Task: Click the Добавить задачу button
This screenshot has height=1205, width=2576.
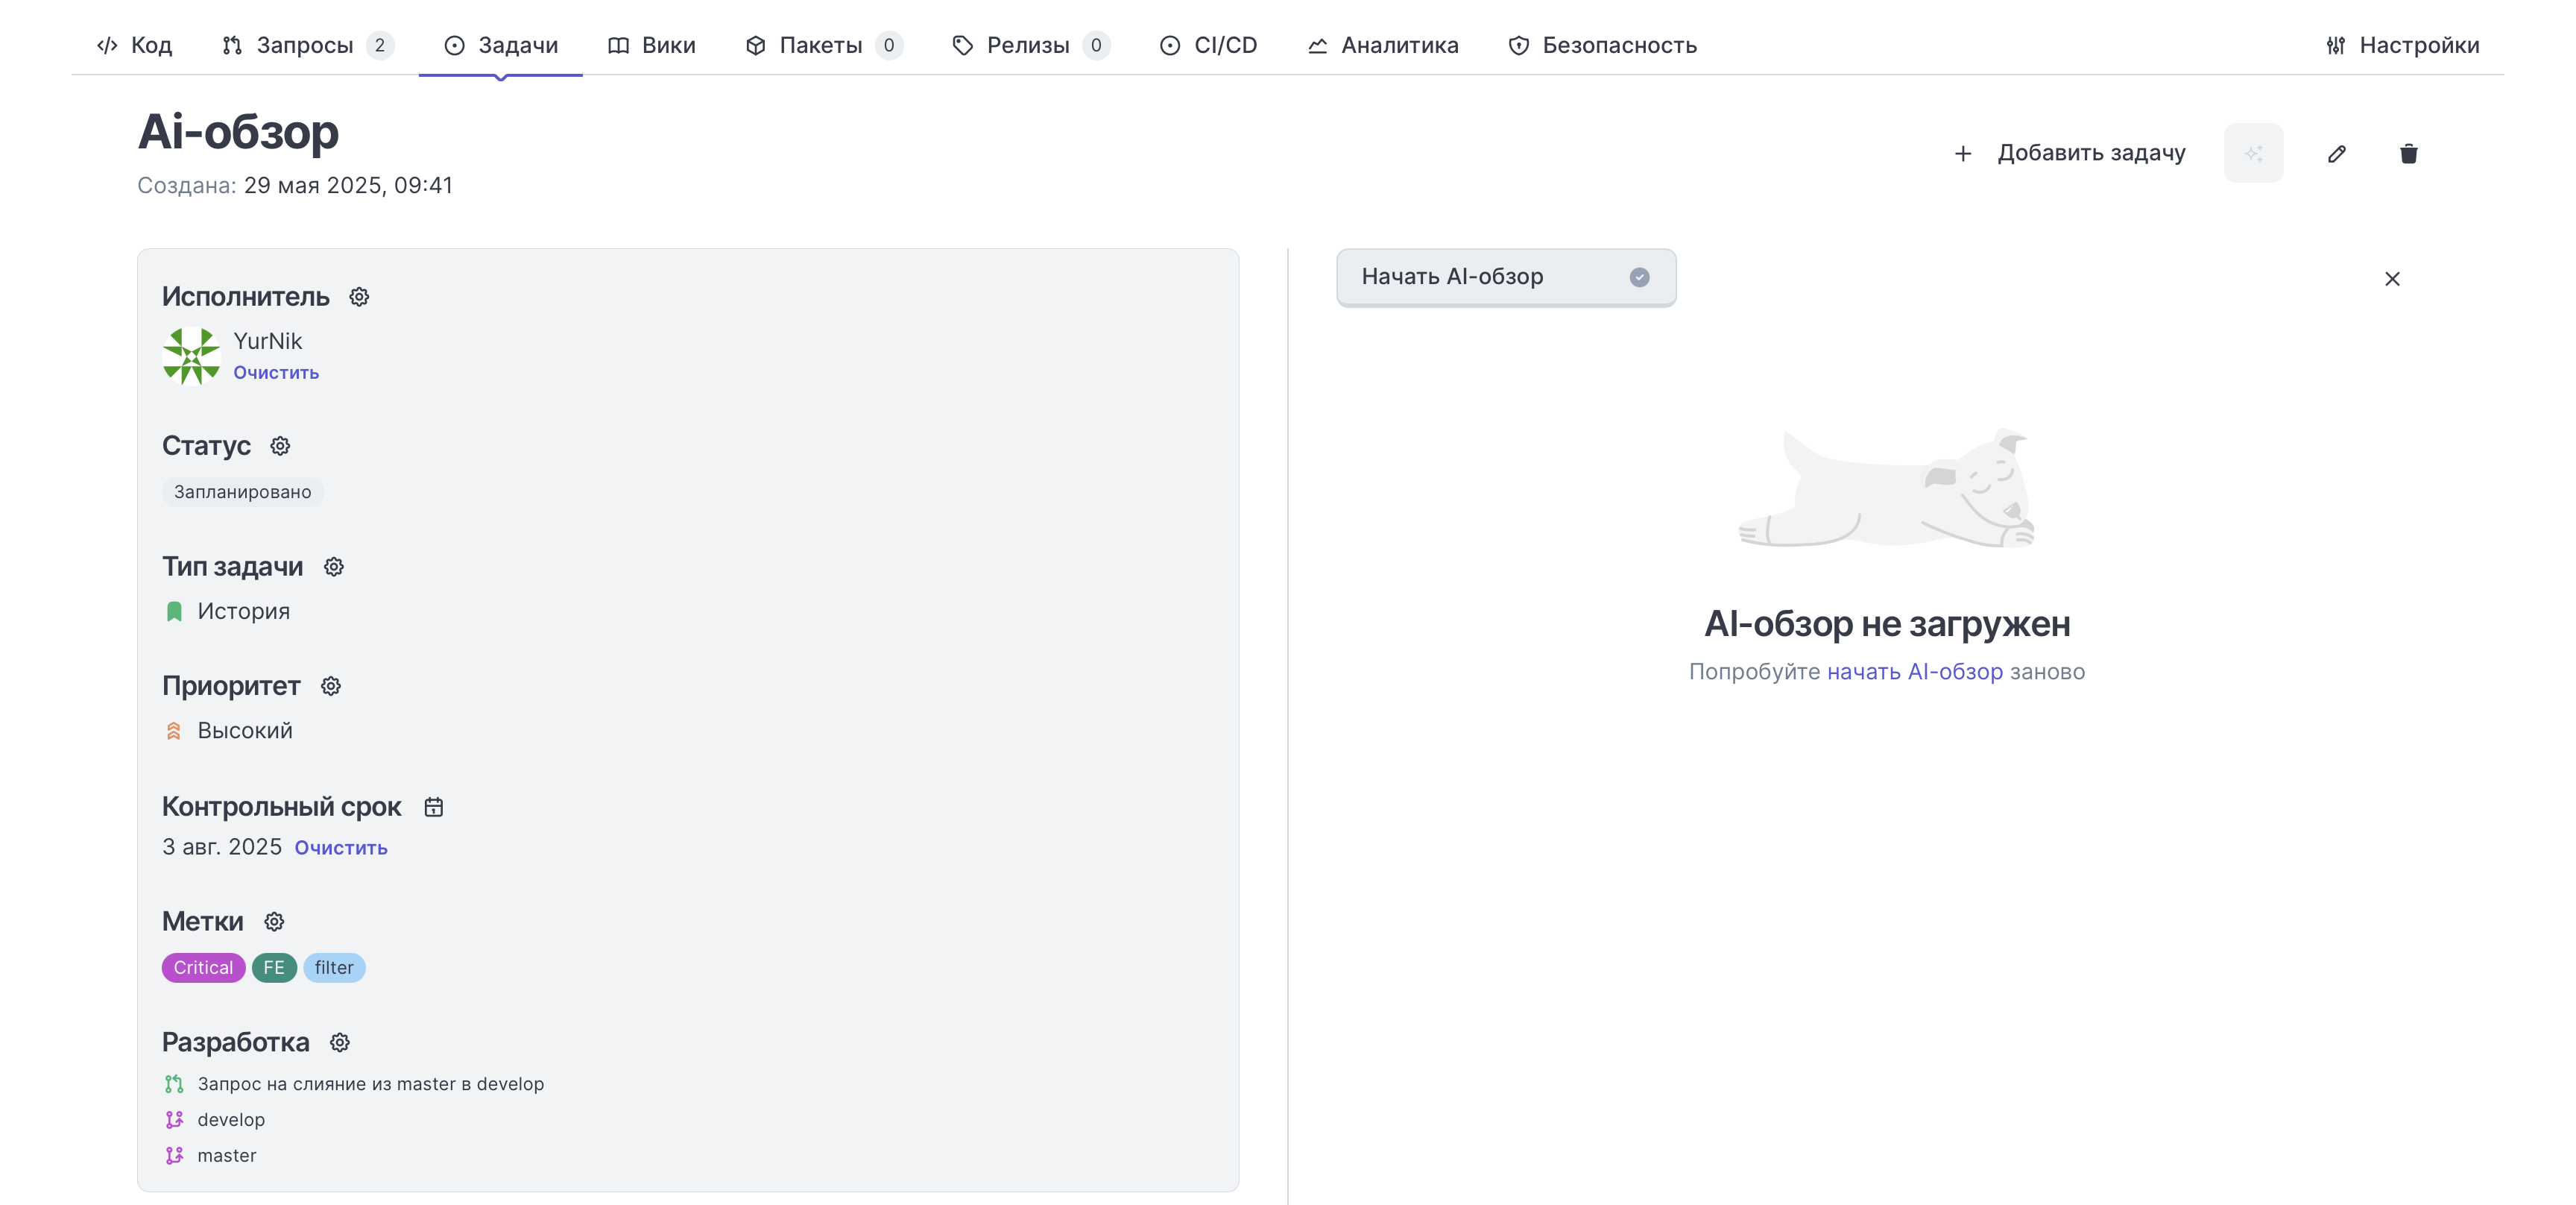Action: click(2069, 153)
